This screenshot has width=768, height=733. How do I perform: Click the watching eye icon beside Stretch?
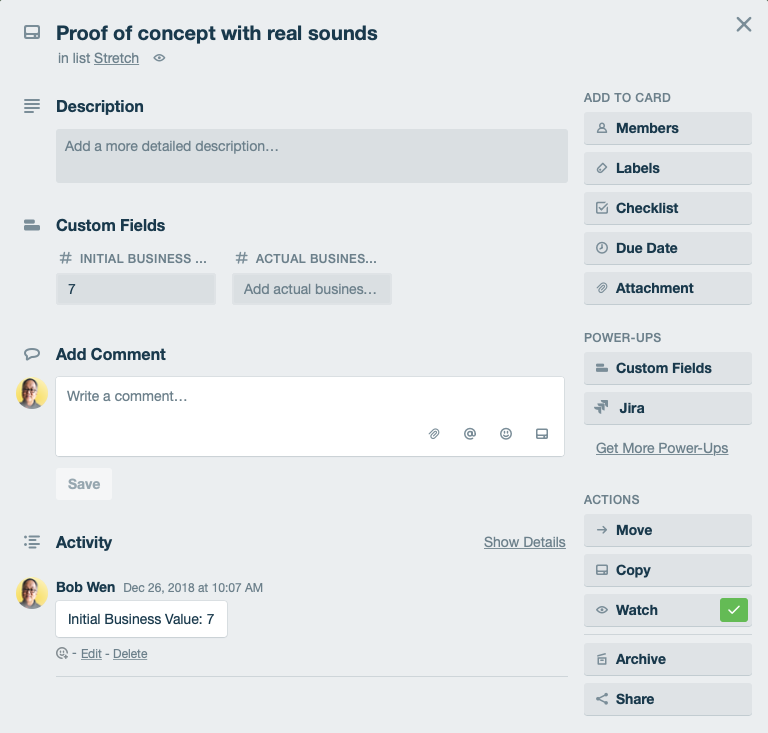[159, 59]
